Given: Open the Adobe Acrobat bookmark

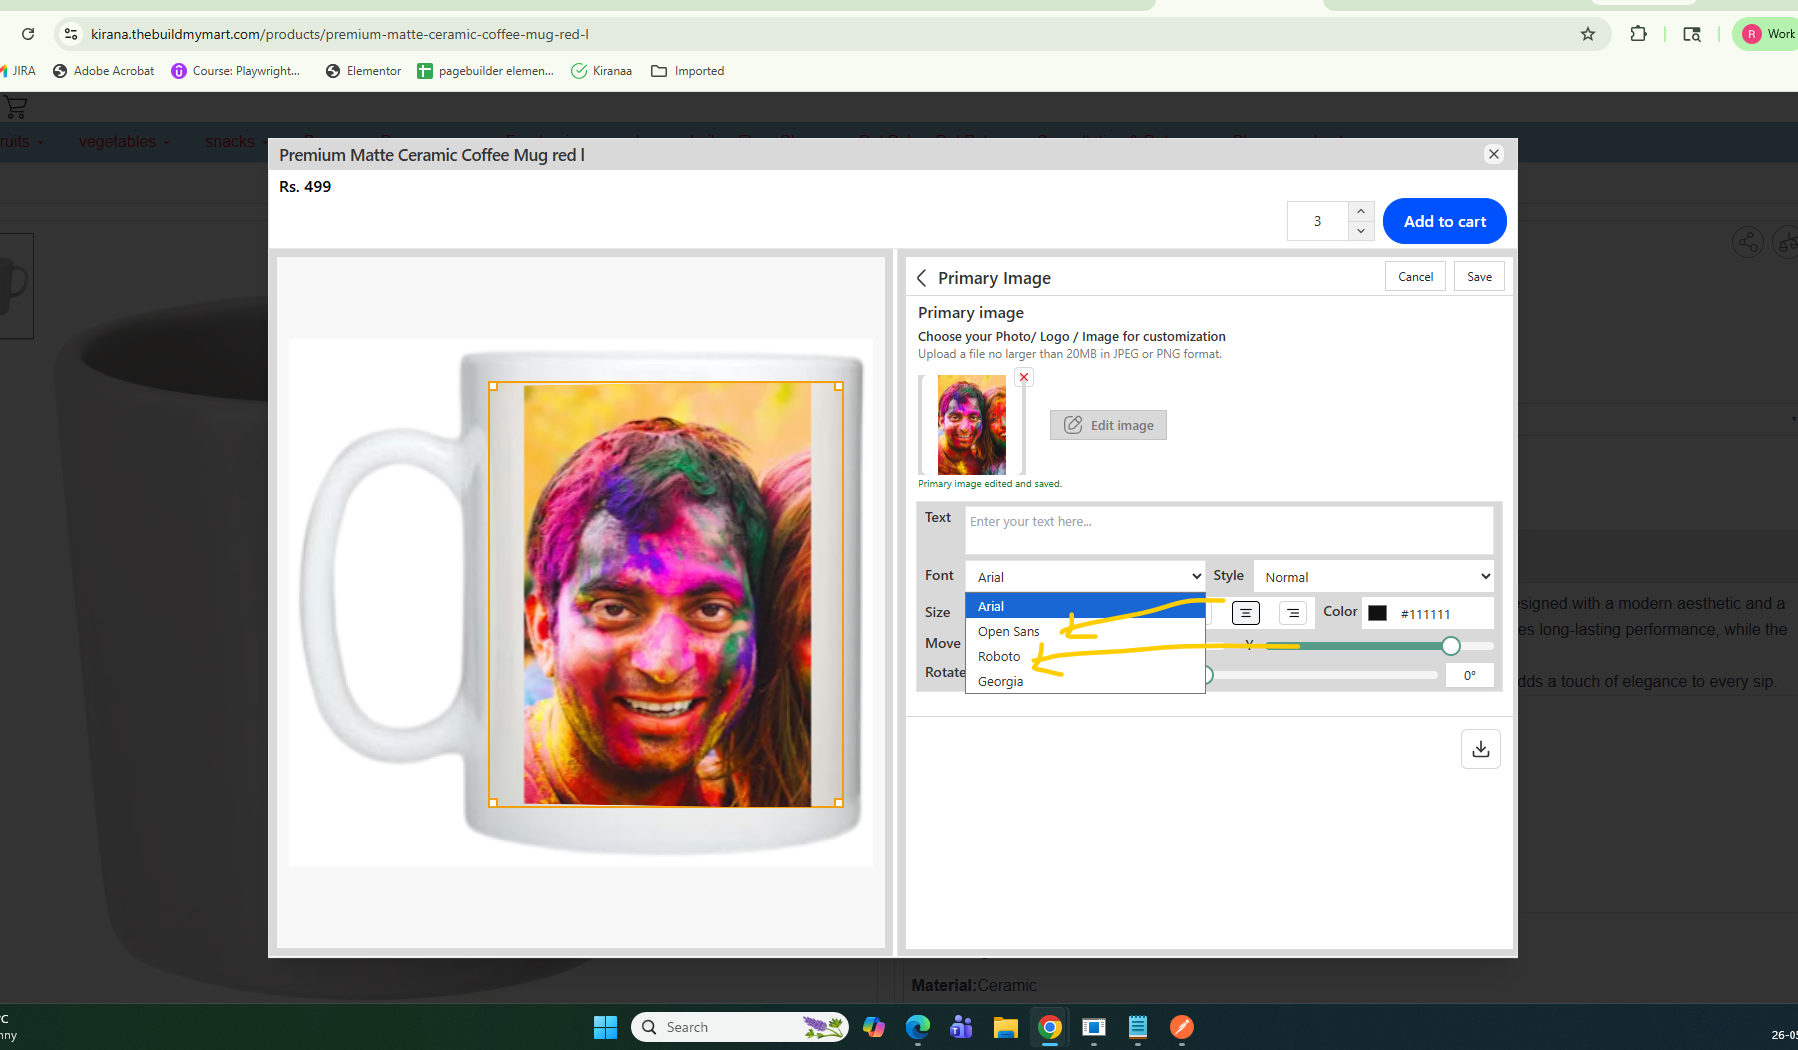Looking at the screenshot, I should [x=104, y=71].
